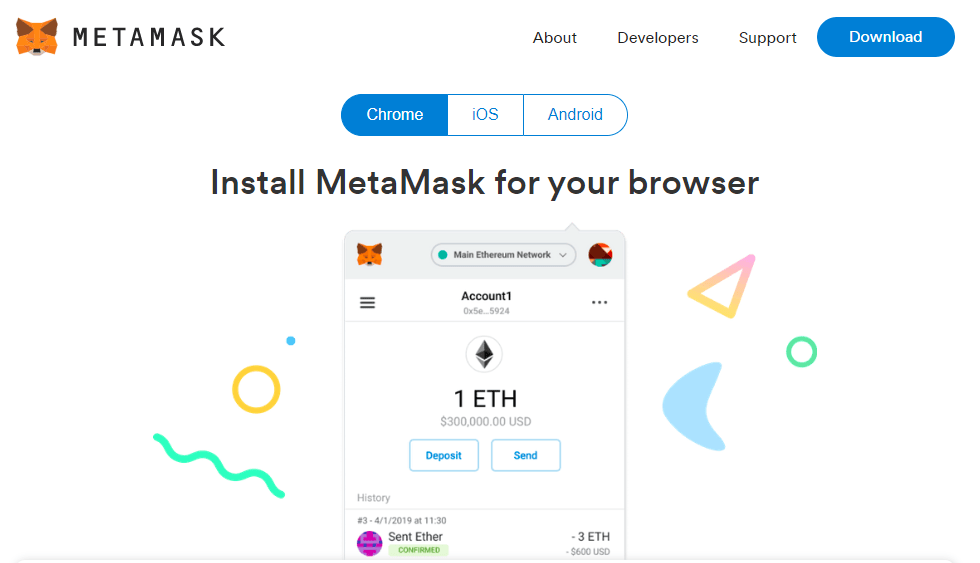This screenshot has width=980, height=563.
Task: Click the MetaMask fox logo in header
Action: click(37, 37)
